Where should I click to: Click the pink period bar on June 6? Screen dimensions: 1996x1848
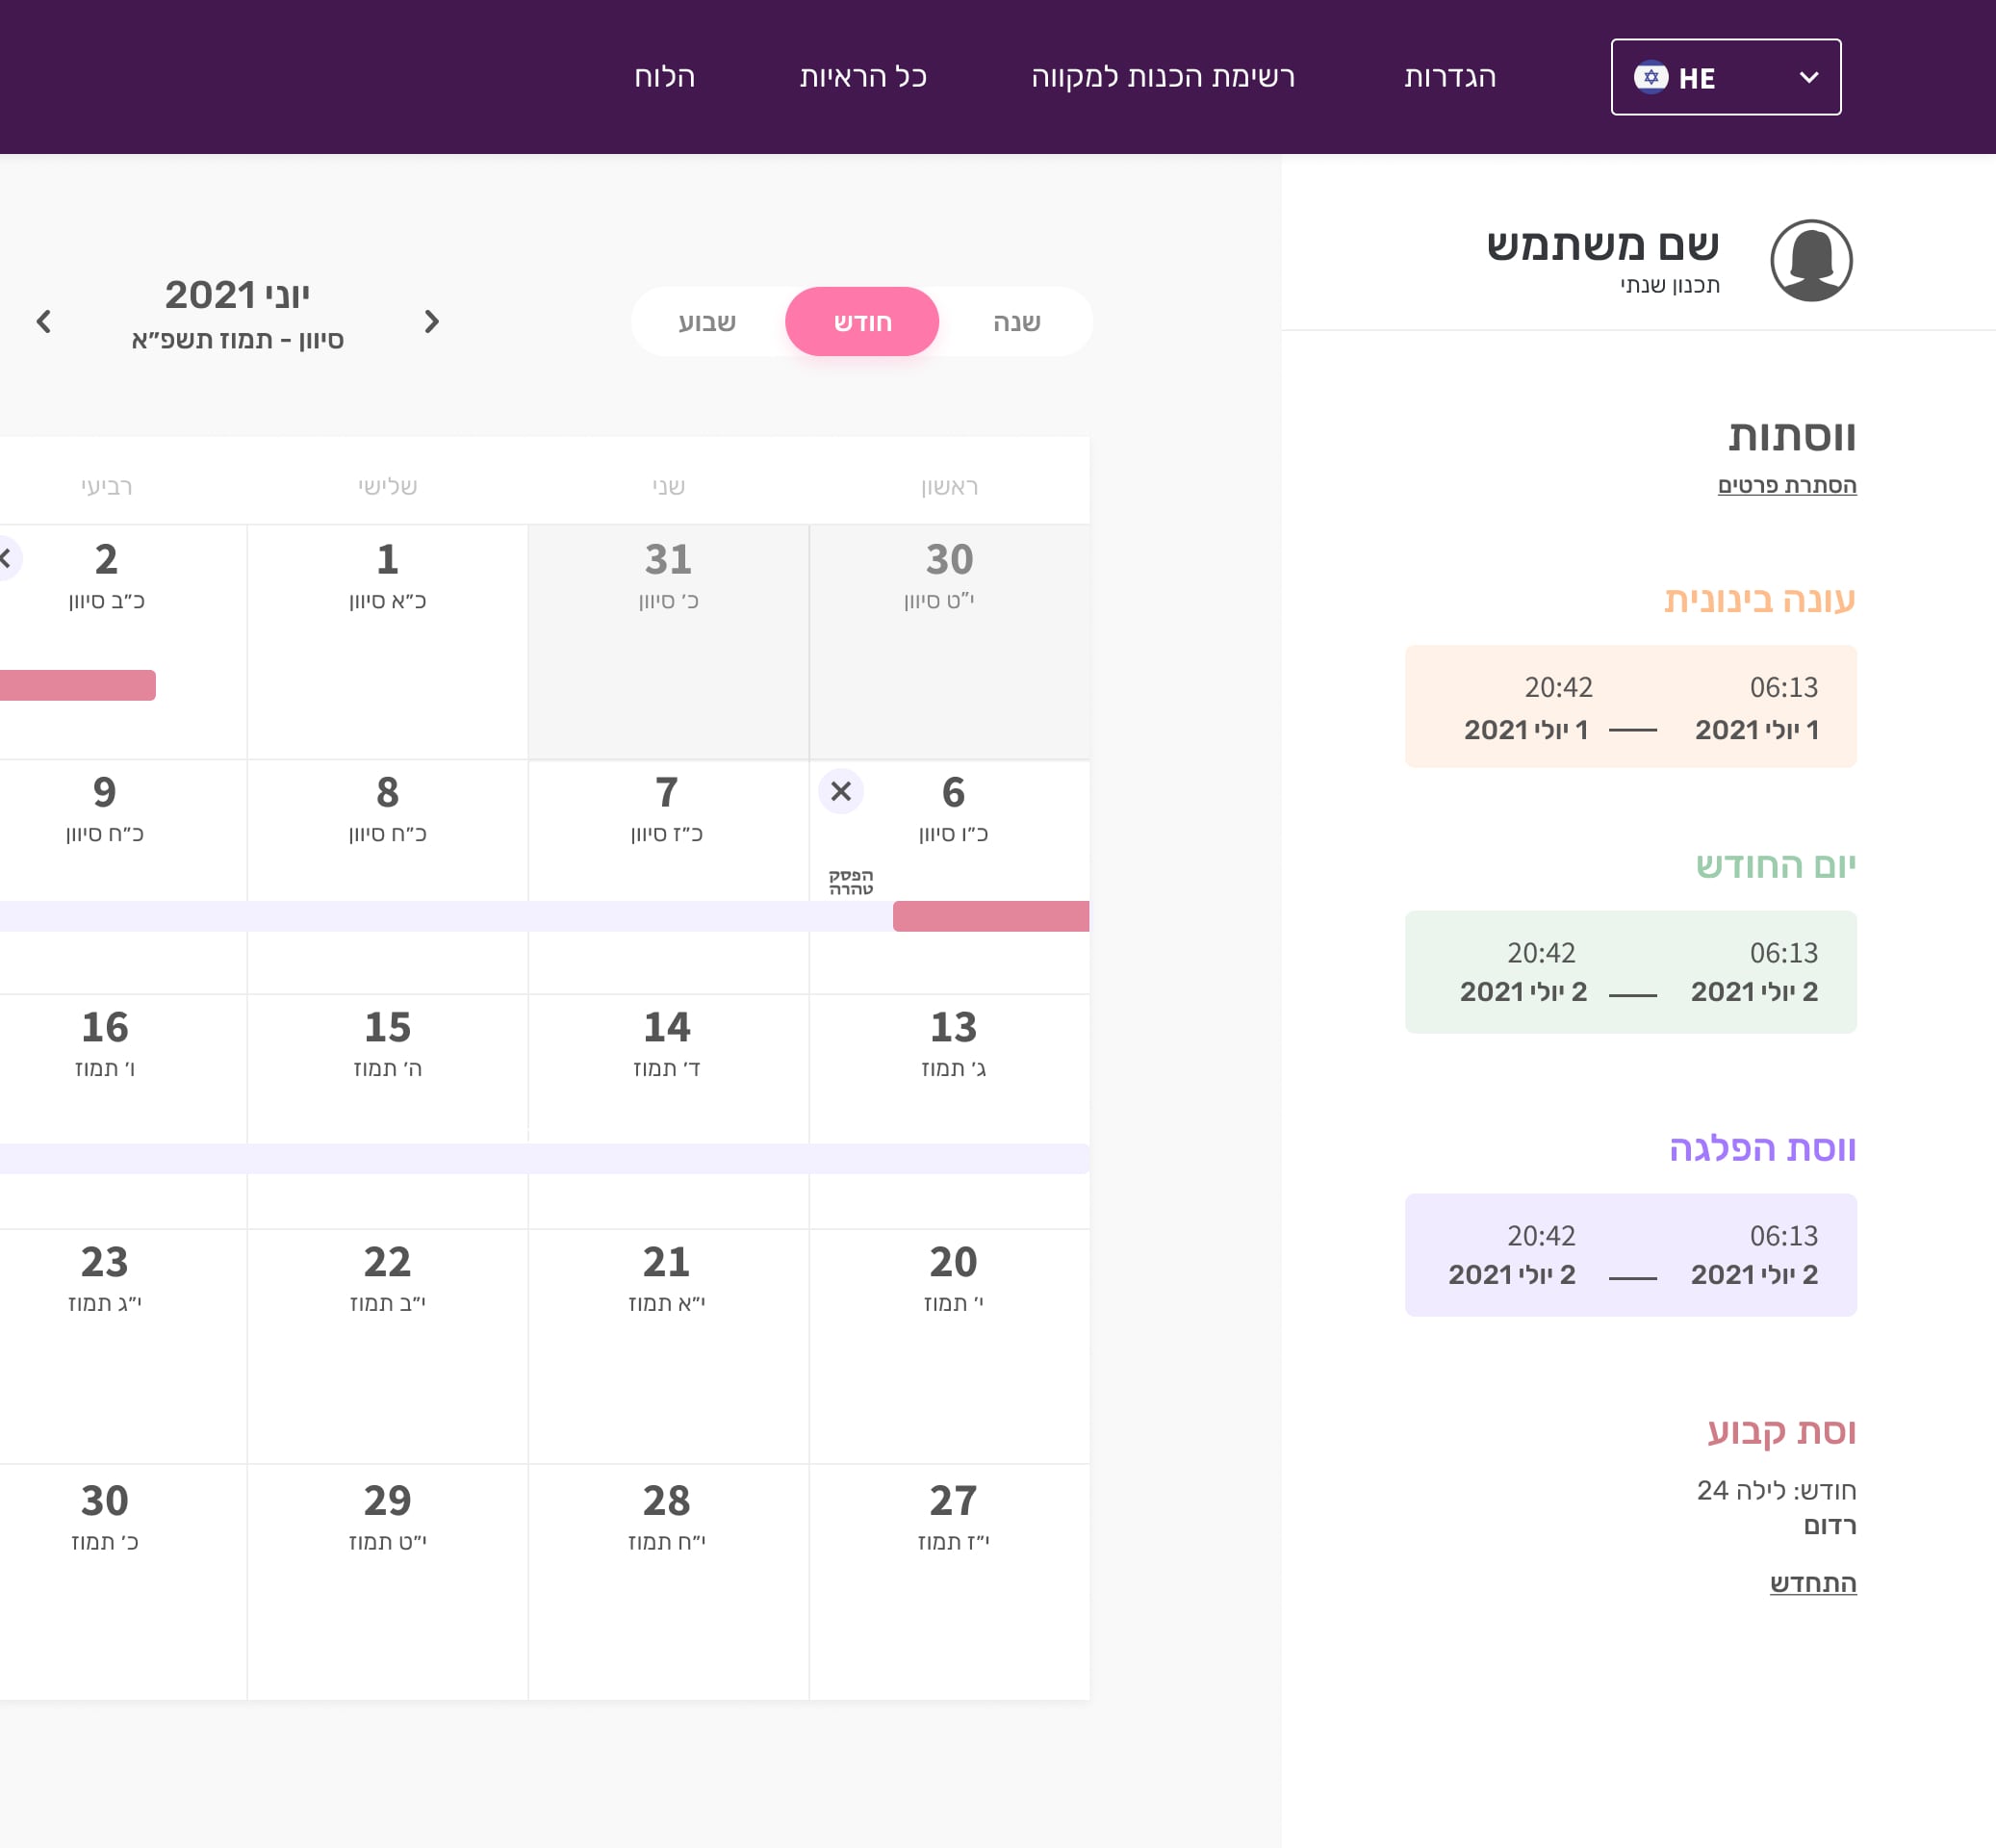[990, 916]
